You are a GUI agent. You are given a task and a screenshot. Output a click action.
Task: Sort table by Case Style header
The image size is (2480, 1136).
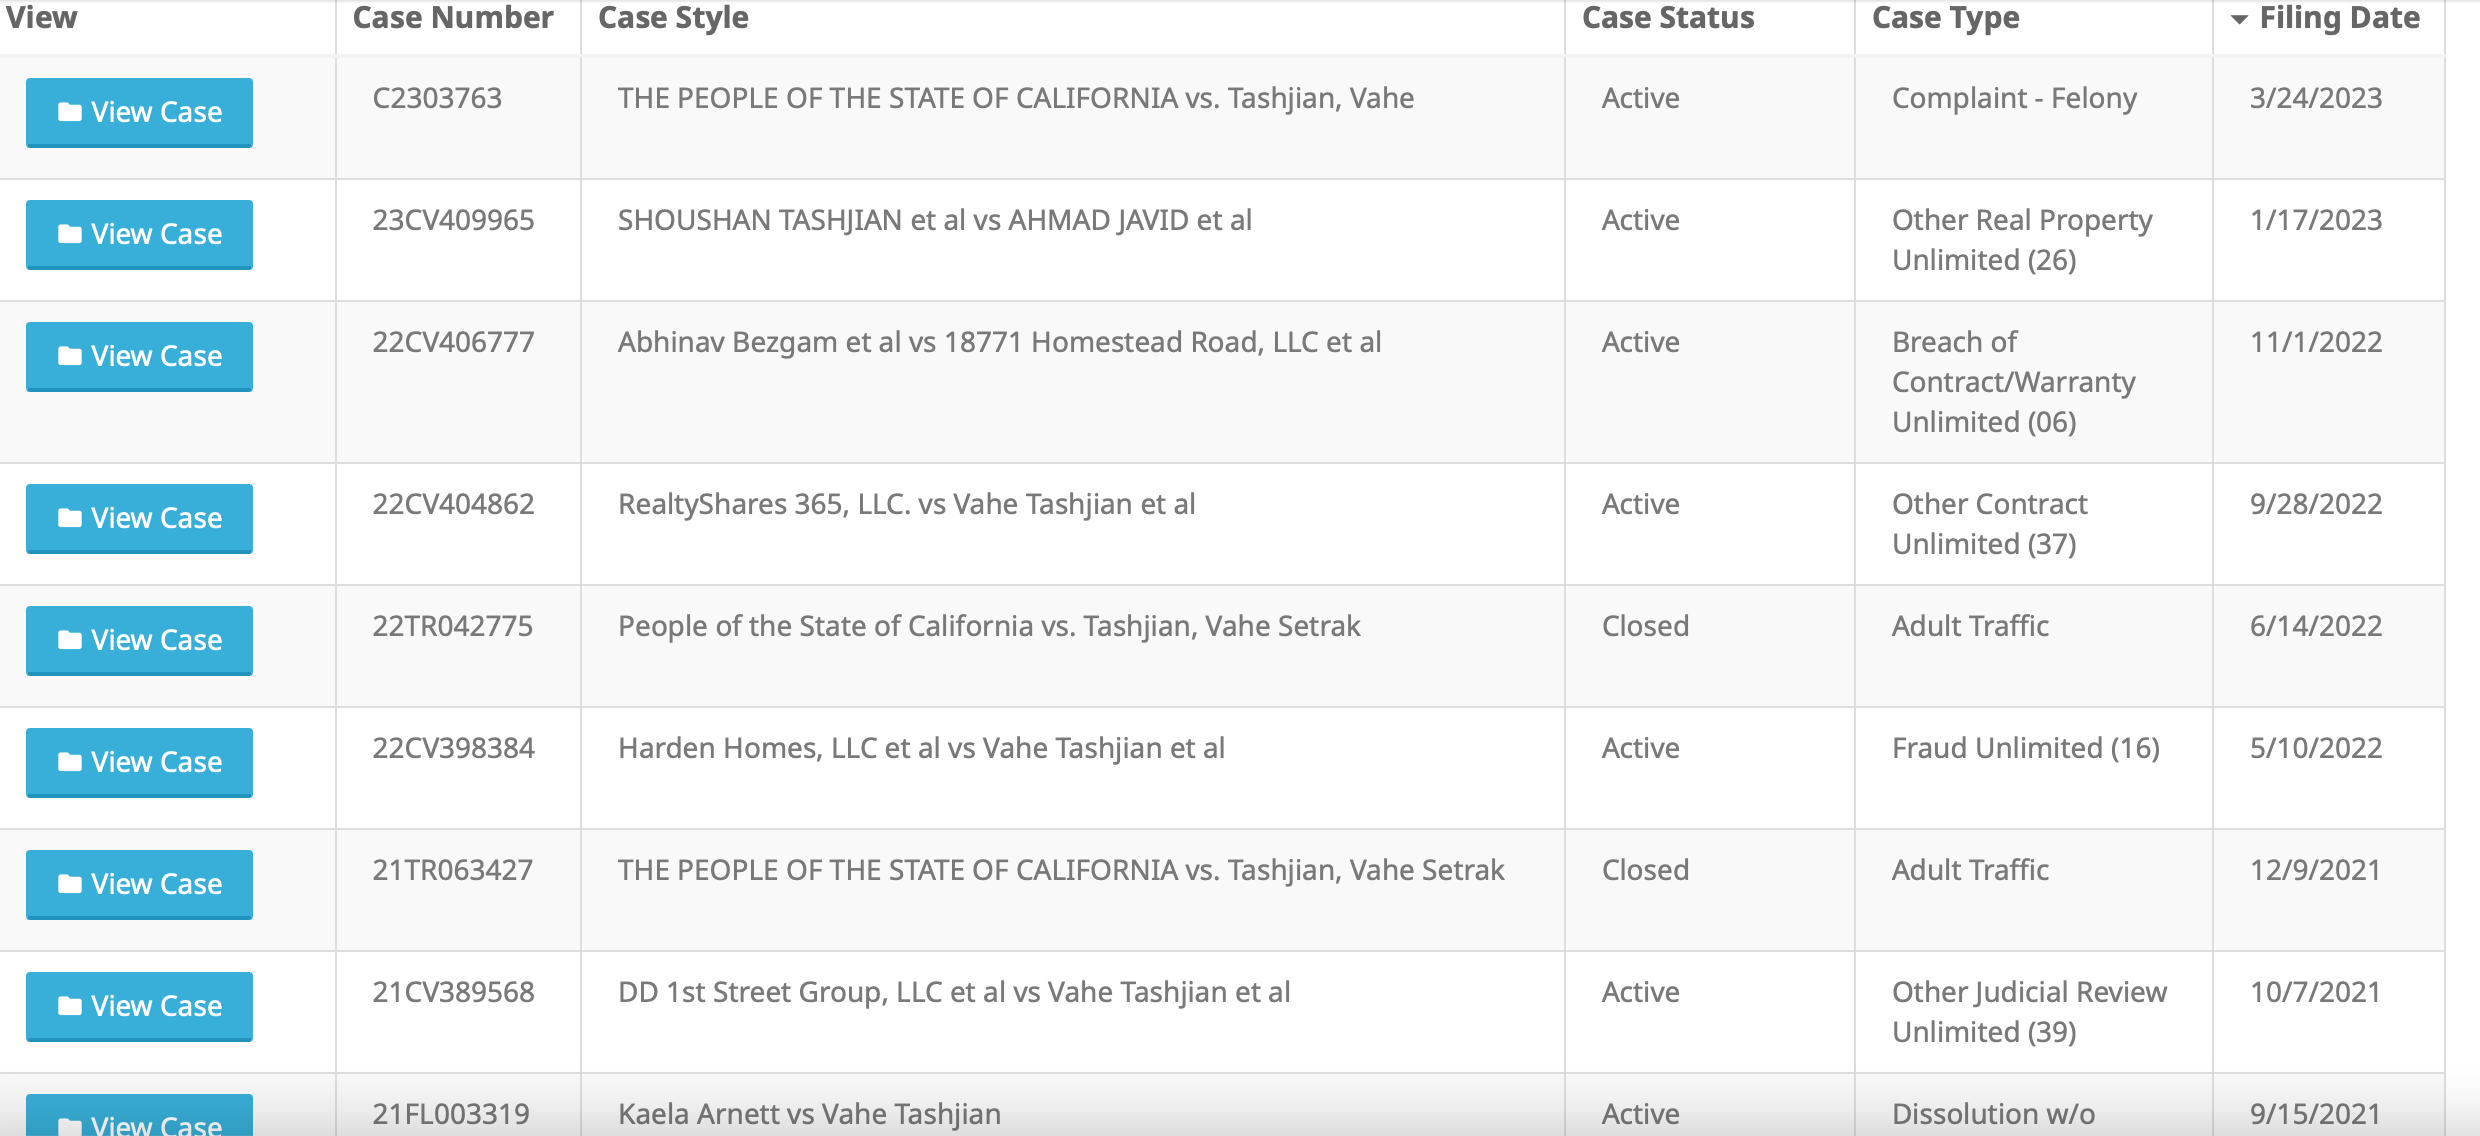coord(673,18)
